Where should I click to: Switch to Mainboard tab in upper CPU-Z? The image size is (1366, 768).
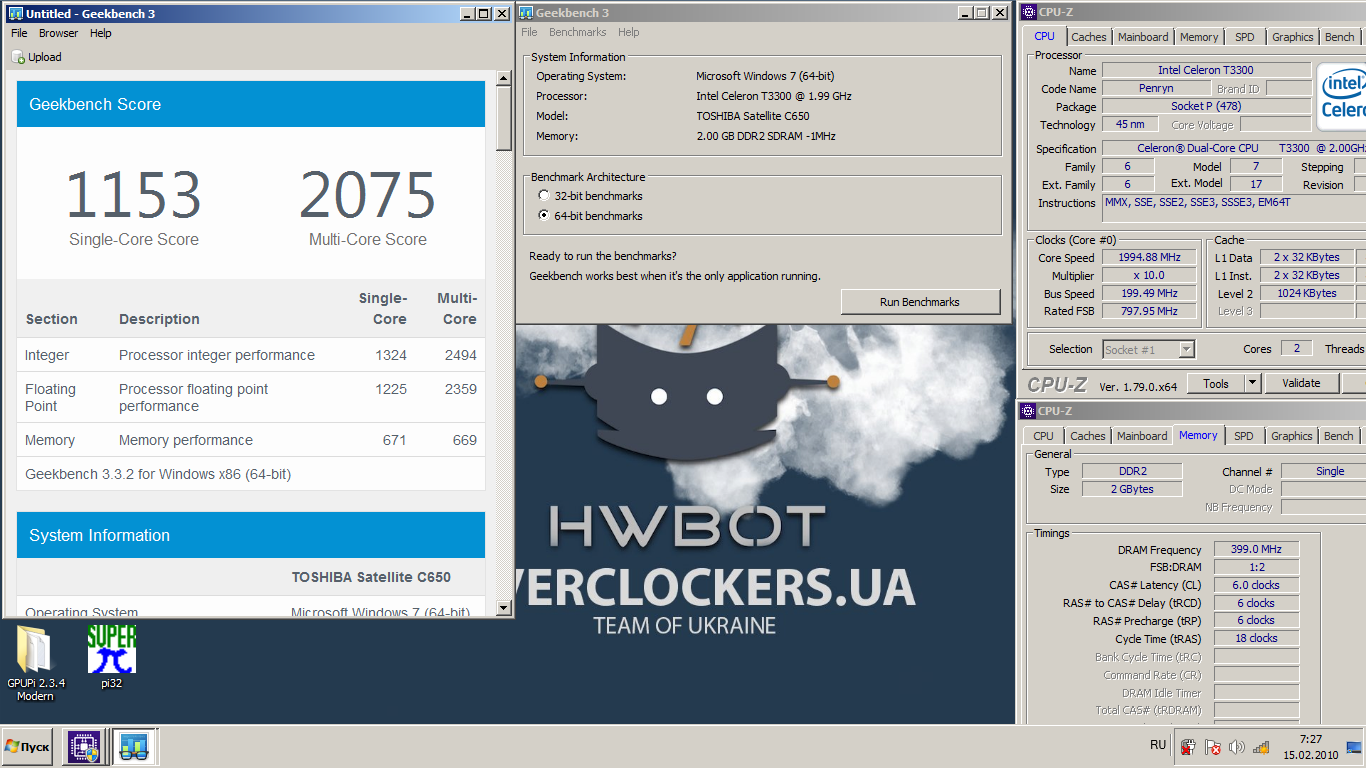(x=1143, y=37)
